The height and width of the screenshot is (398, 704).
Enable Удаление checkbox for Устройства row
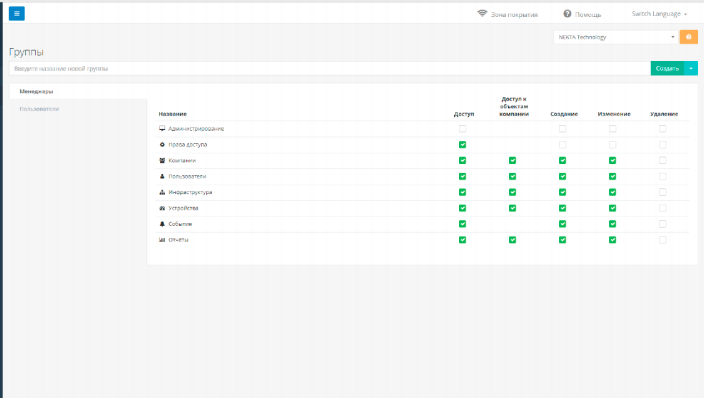pyautogui.click(x=663, y=208)
